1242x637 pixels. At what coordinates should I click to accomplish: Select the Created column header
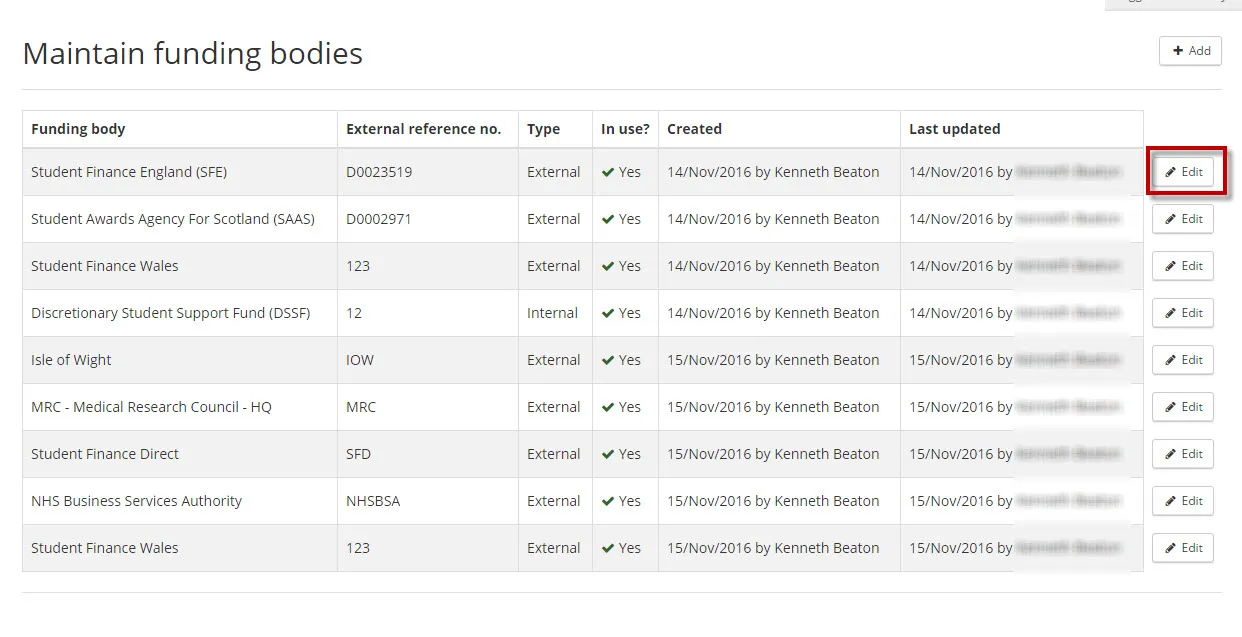[694, 129]
